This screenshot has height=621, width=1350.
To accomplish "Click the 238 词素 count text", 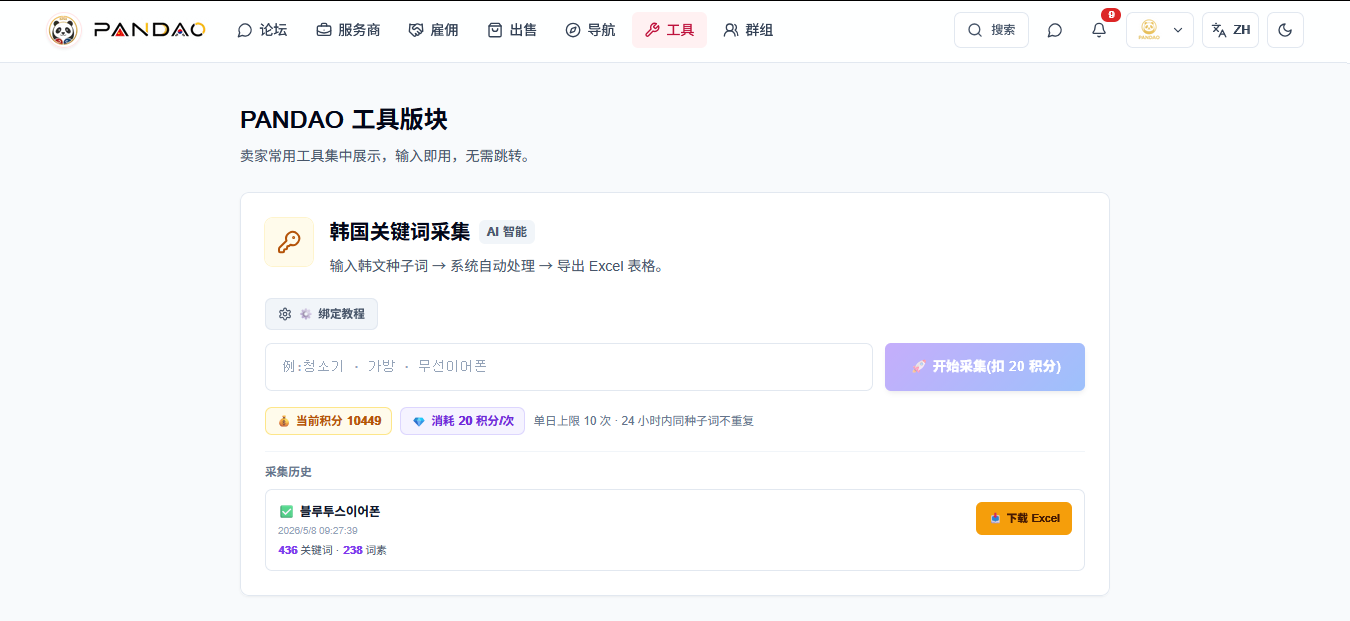I will point(365,550).
